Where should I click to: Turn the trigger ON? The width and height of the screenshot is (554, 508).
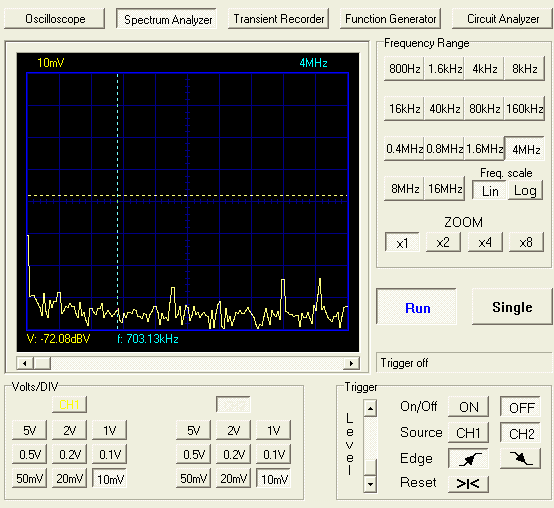point(468,407)
